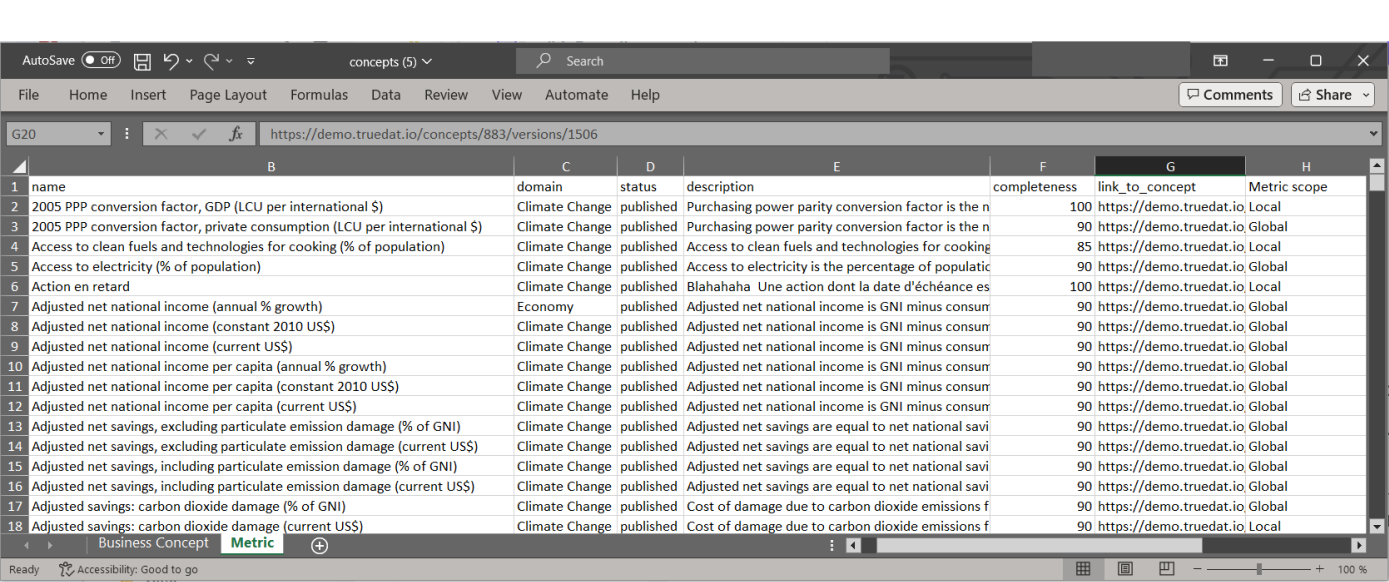The width and height of the screenshot is (1389, 582).
Task: Check Accessibility: Good to go status
Action: coord(128,569)
